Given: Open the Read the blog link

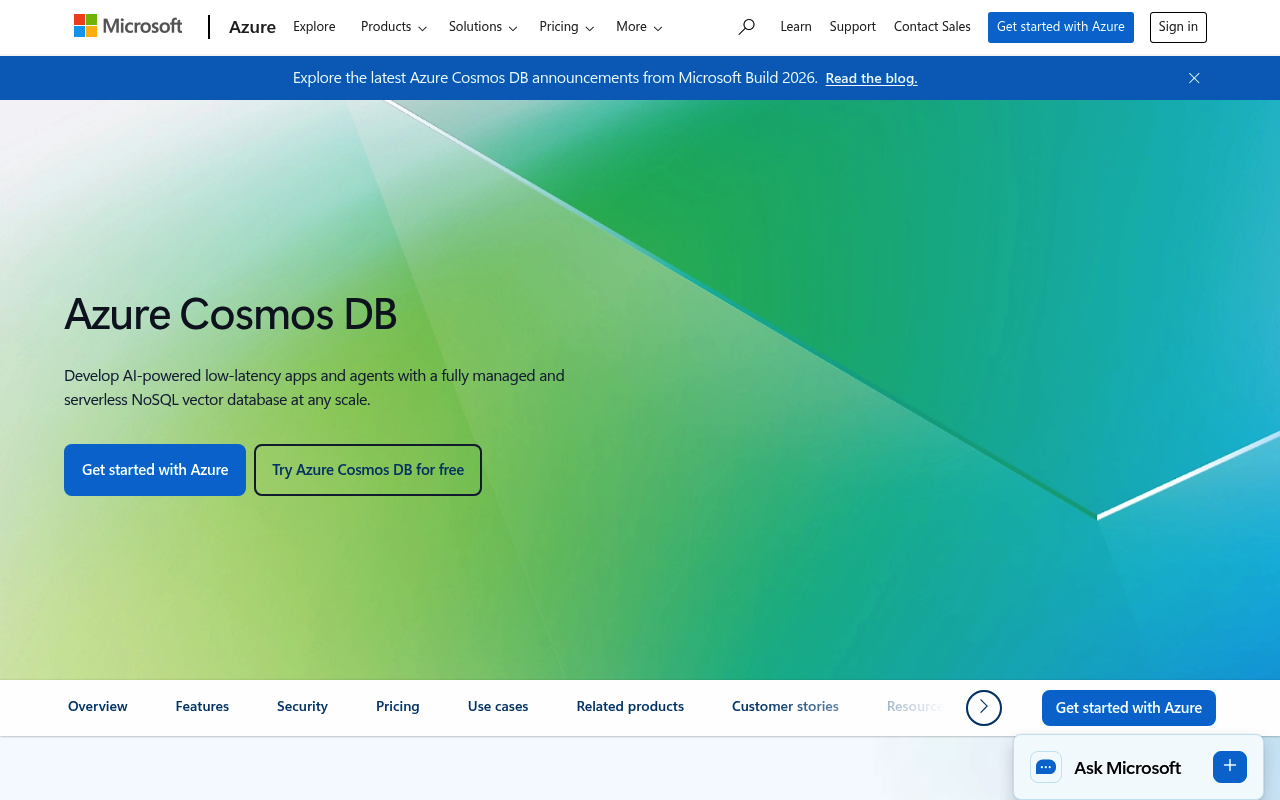Looking at the screenshot, I should [x=871, y=78].
